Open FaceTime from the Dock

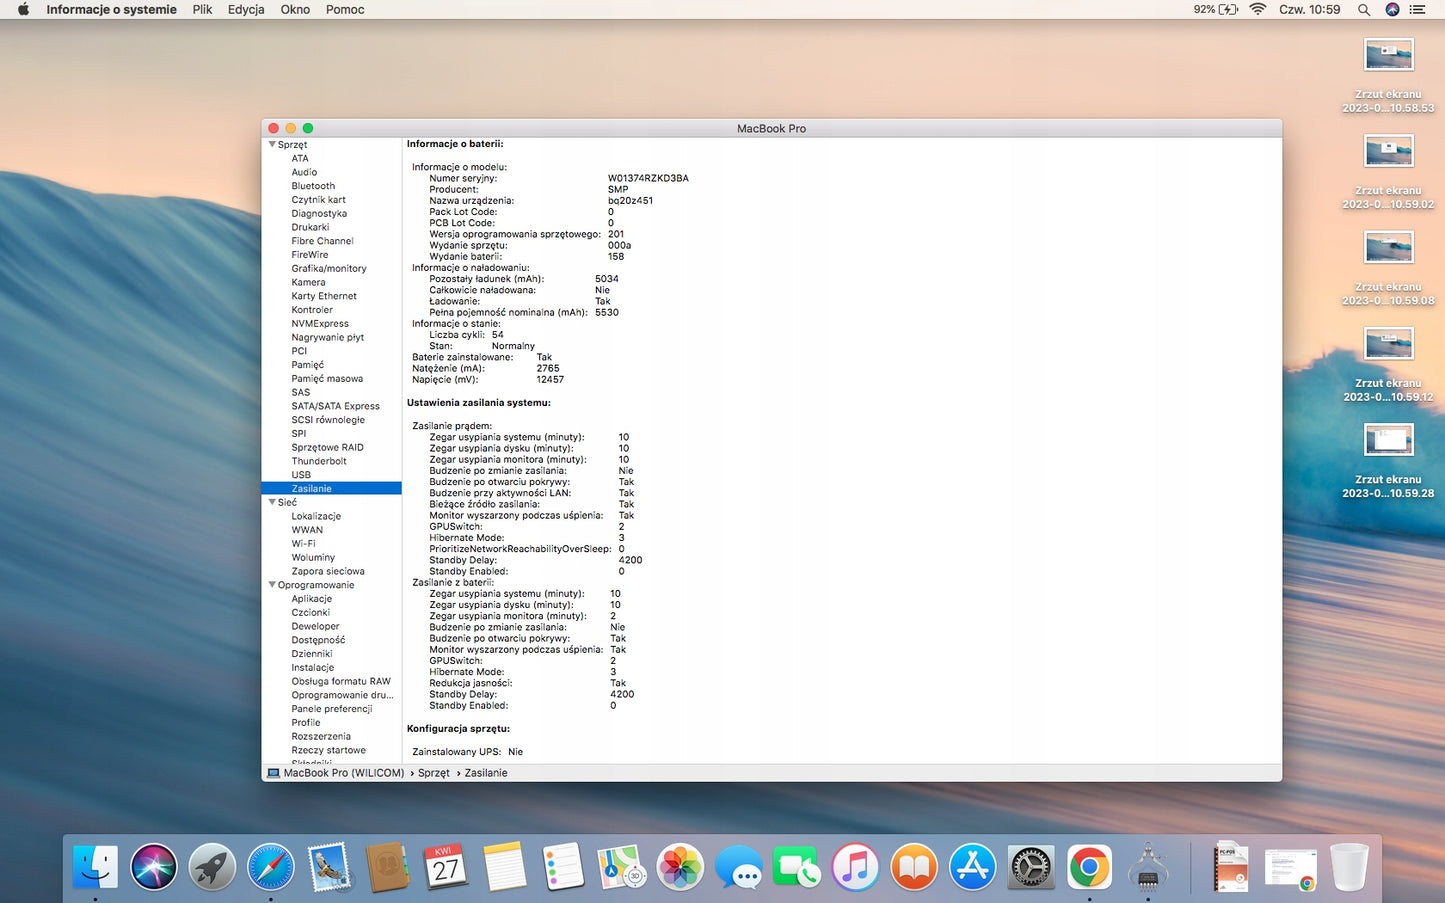(x=796, y=866)
